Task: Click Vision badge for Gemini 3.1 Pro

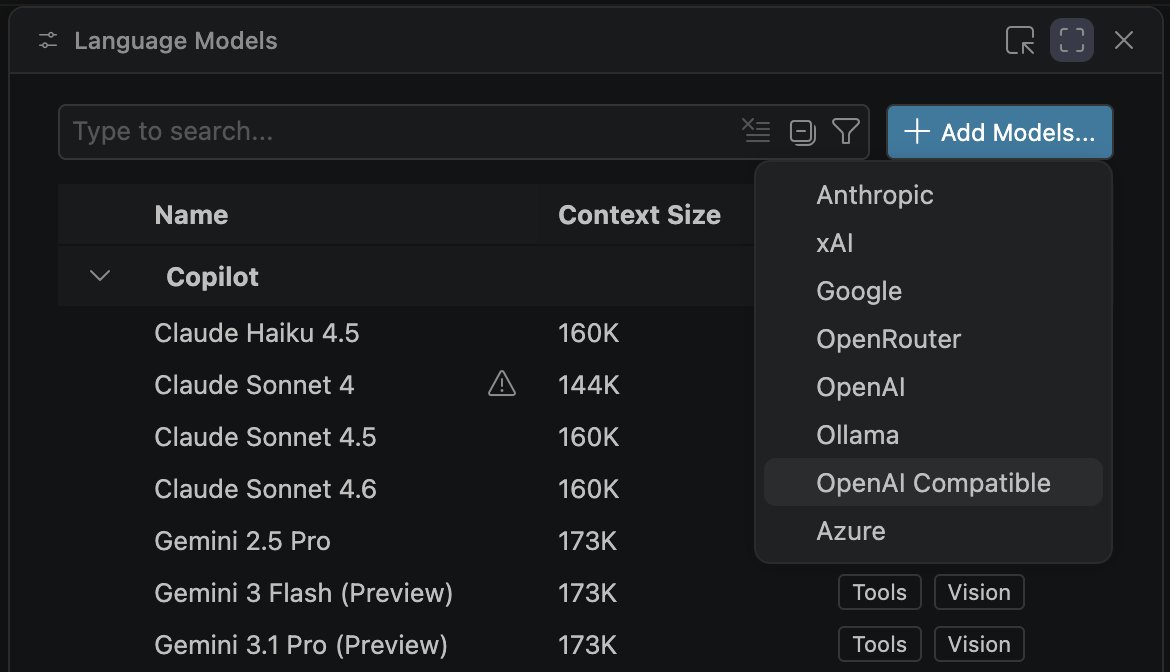Action: [979, 644]
